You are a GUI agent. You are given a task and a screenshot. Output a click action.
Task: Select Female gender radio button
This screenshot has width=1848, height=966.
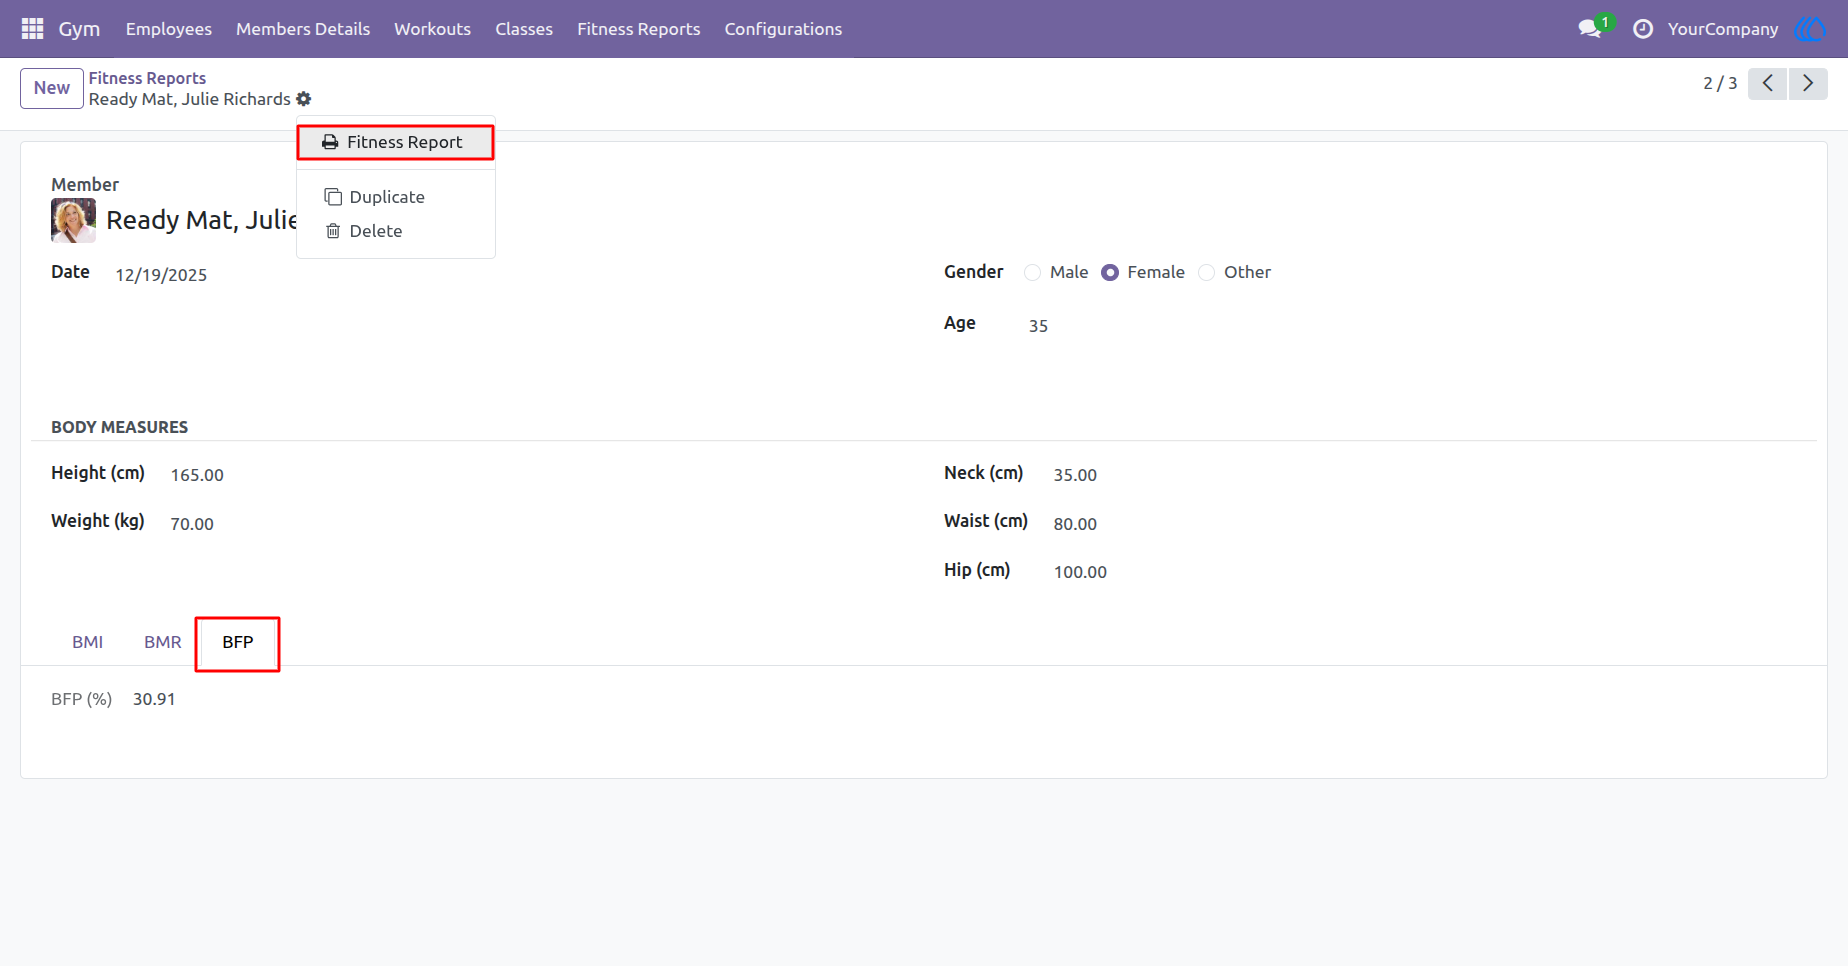(x=1110, y=273)
